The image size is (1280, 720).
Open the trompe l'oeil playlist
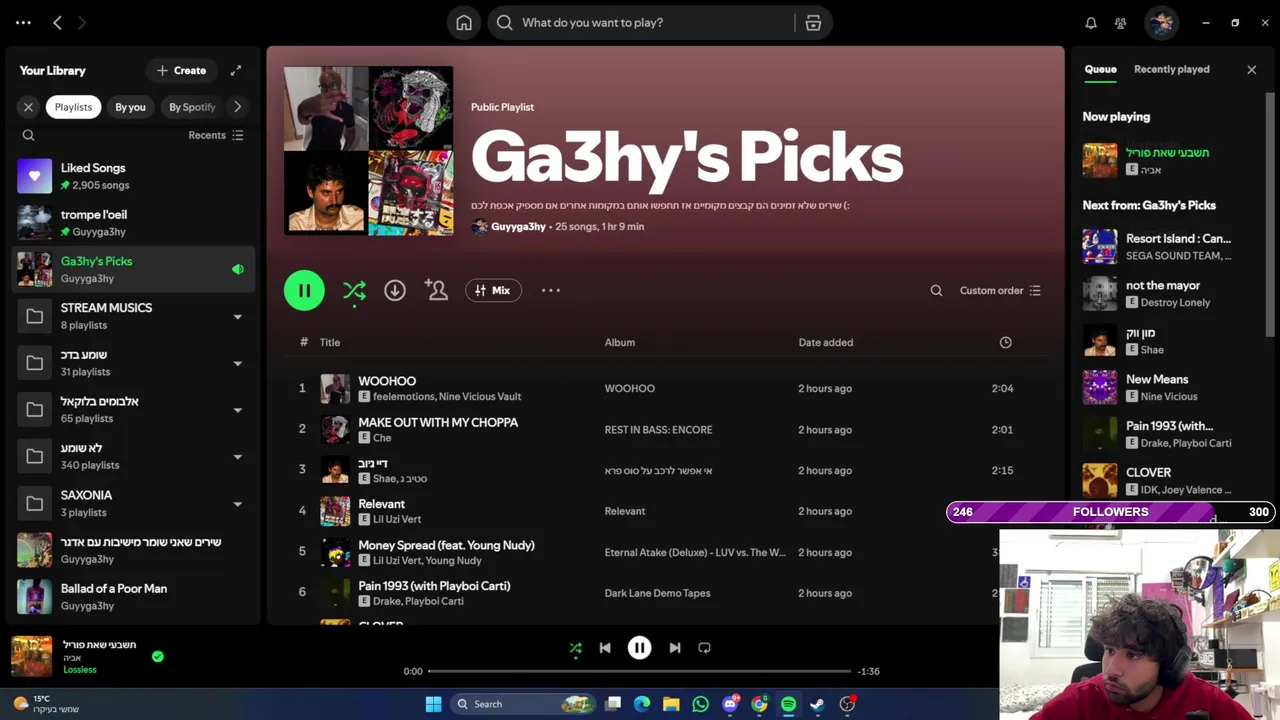point(131,222)
